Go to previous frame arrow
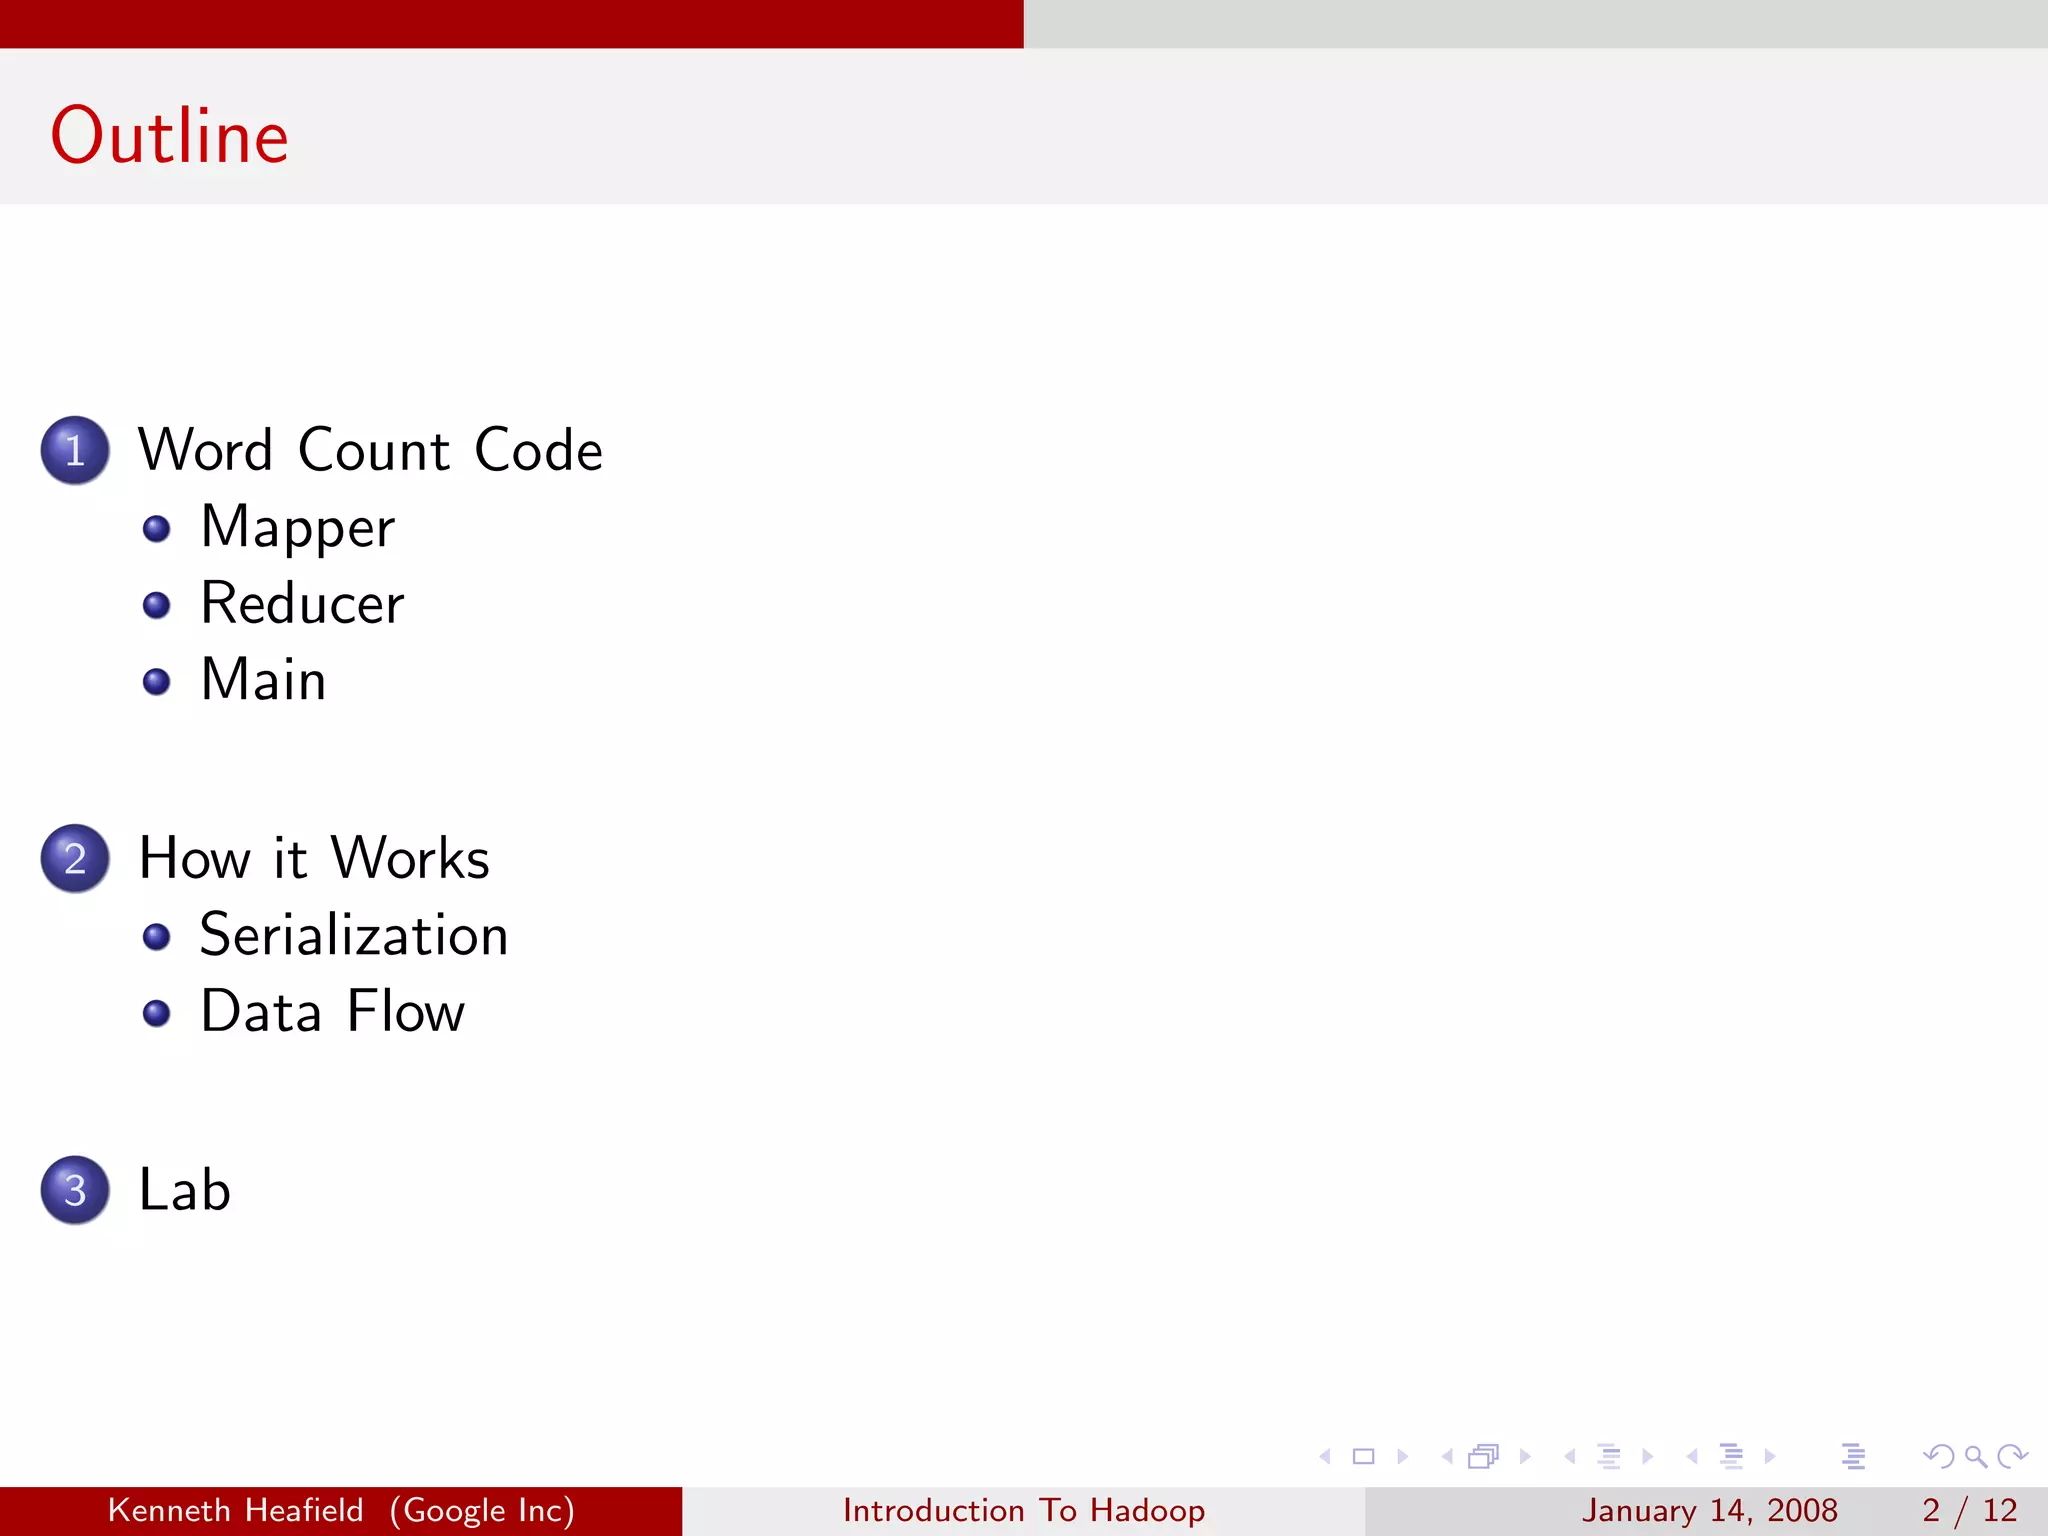The image size is (2048, 1536). [x=1447, y=1457]
